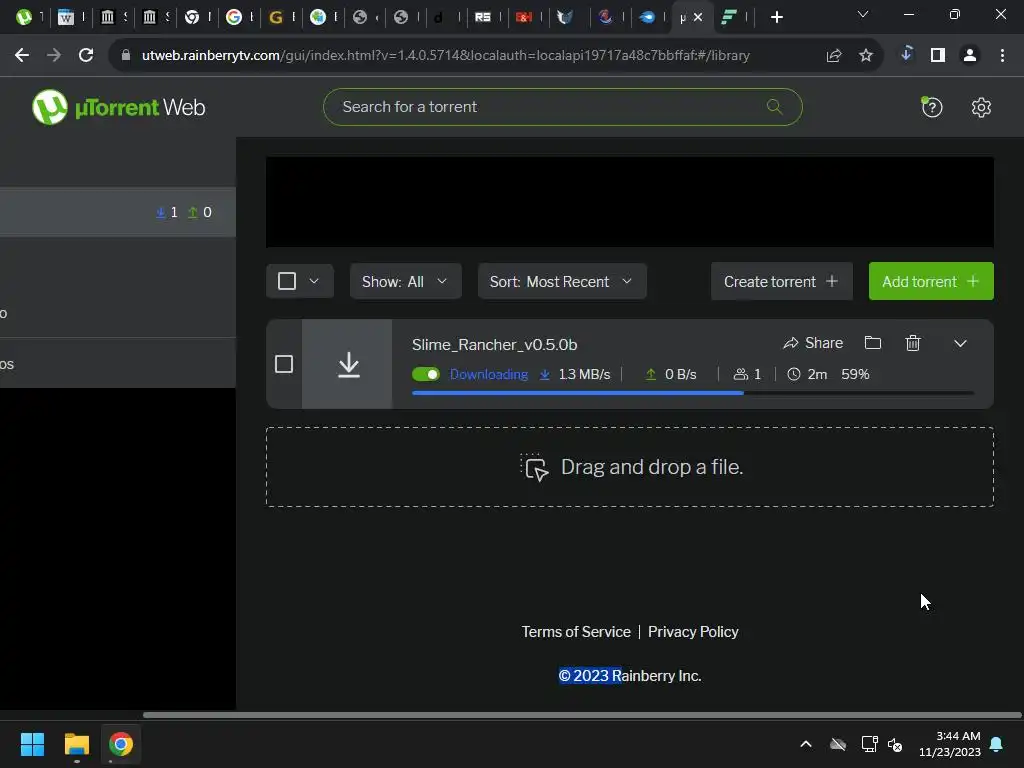Open the Windows Start menu
Image resolution: width=1024 pixels, height=768 pixels.
coord(32,744)
